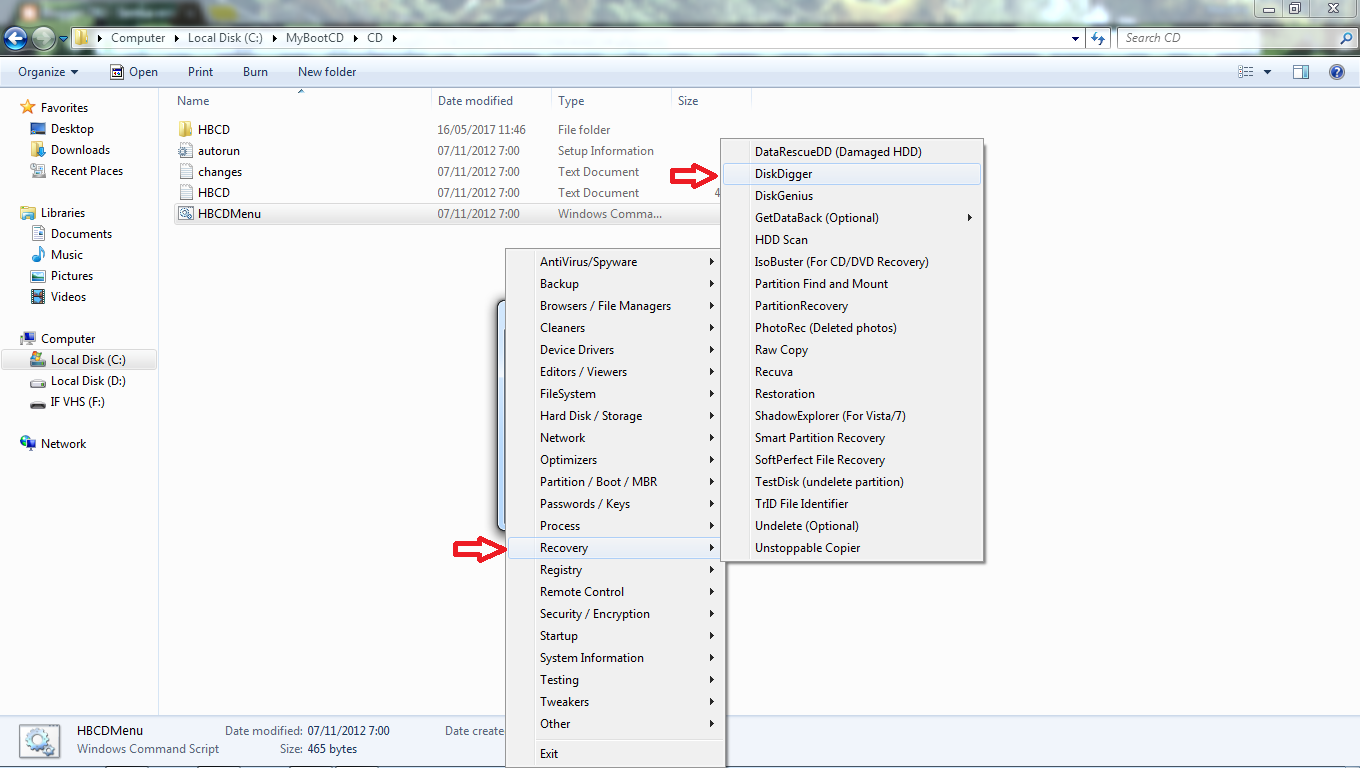
Task: Click the Search CD input field
Action: 1228,38
